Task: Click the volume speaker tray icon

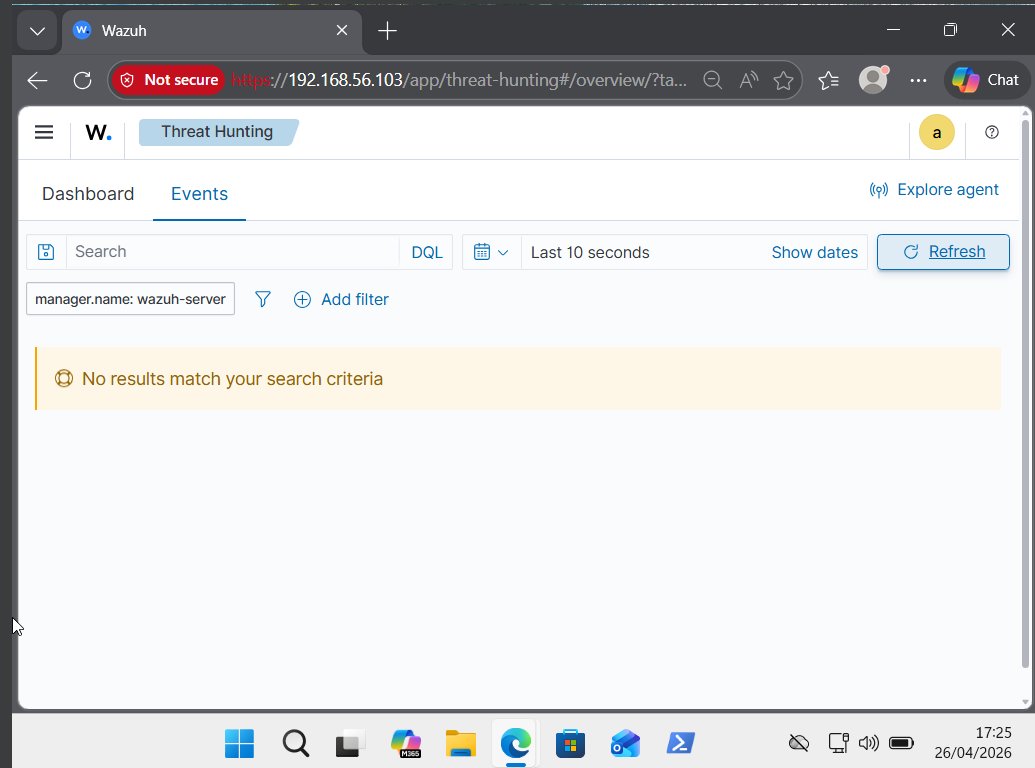Action: (x=869, y=744)
